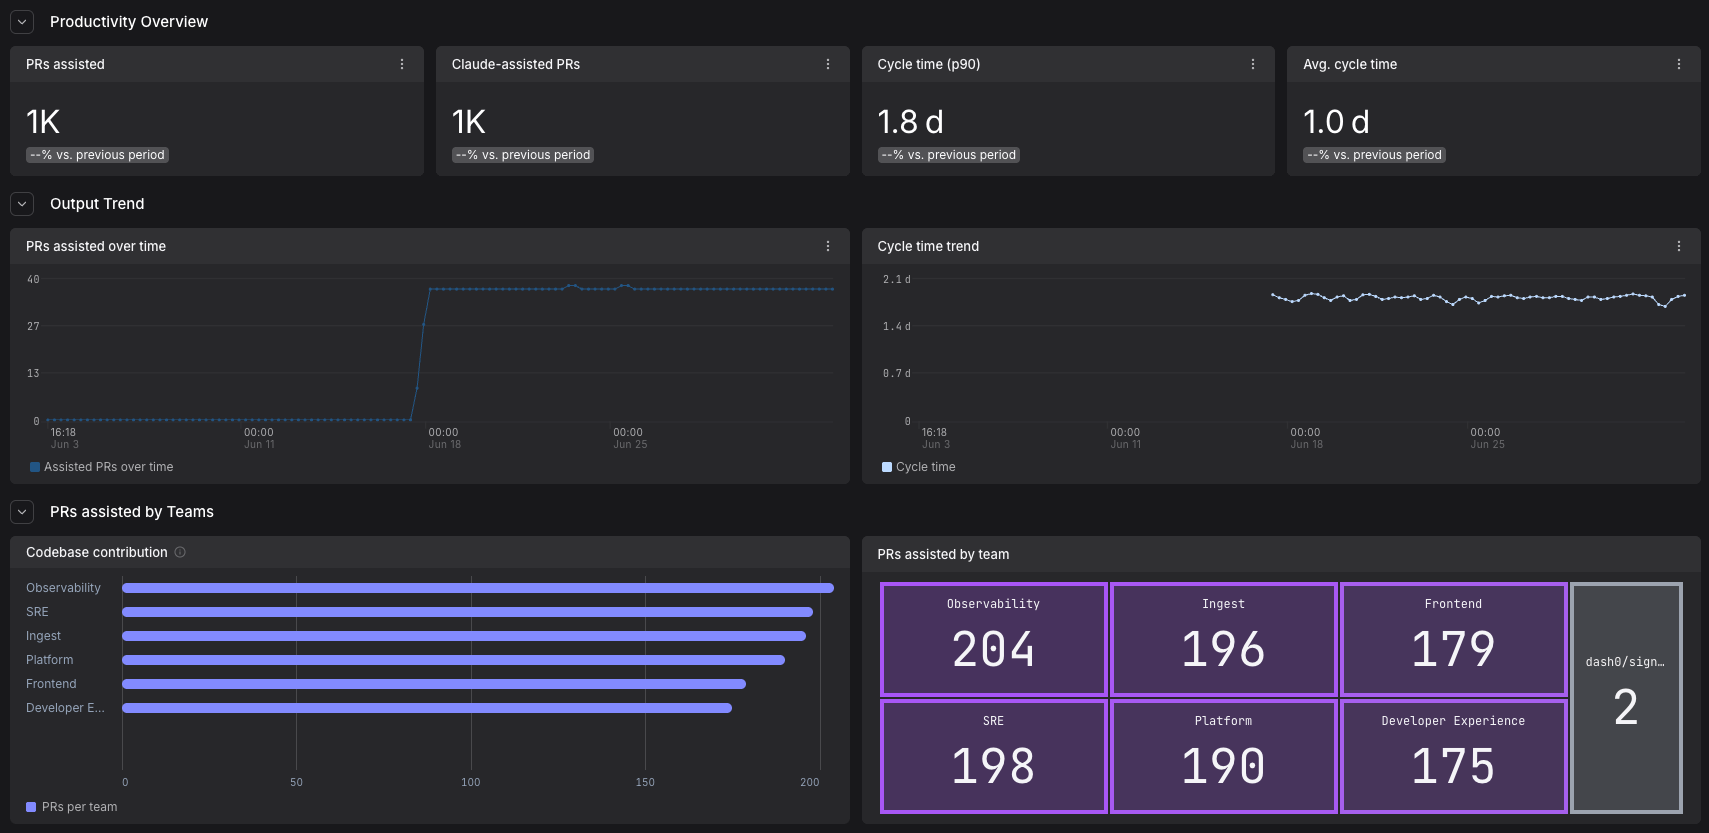Screen dimensions: 1709x833
Task: Open Avg. cycle time panel options menu
Action: [1679, 64]
